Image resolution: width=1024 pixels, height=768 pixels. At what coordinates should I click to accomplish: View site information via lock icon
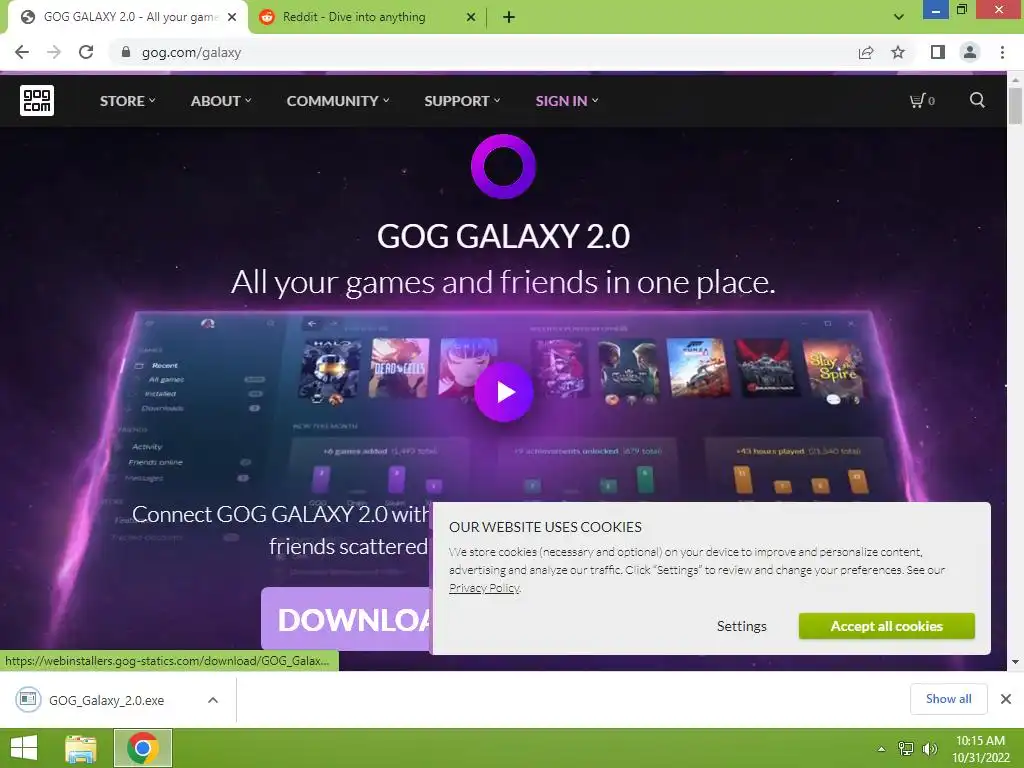coord(126,52)
